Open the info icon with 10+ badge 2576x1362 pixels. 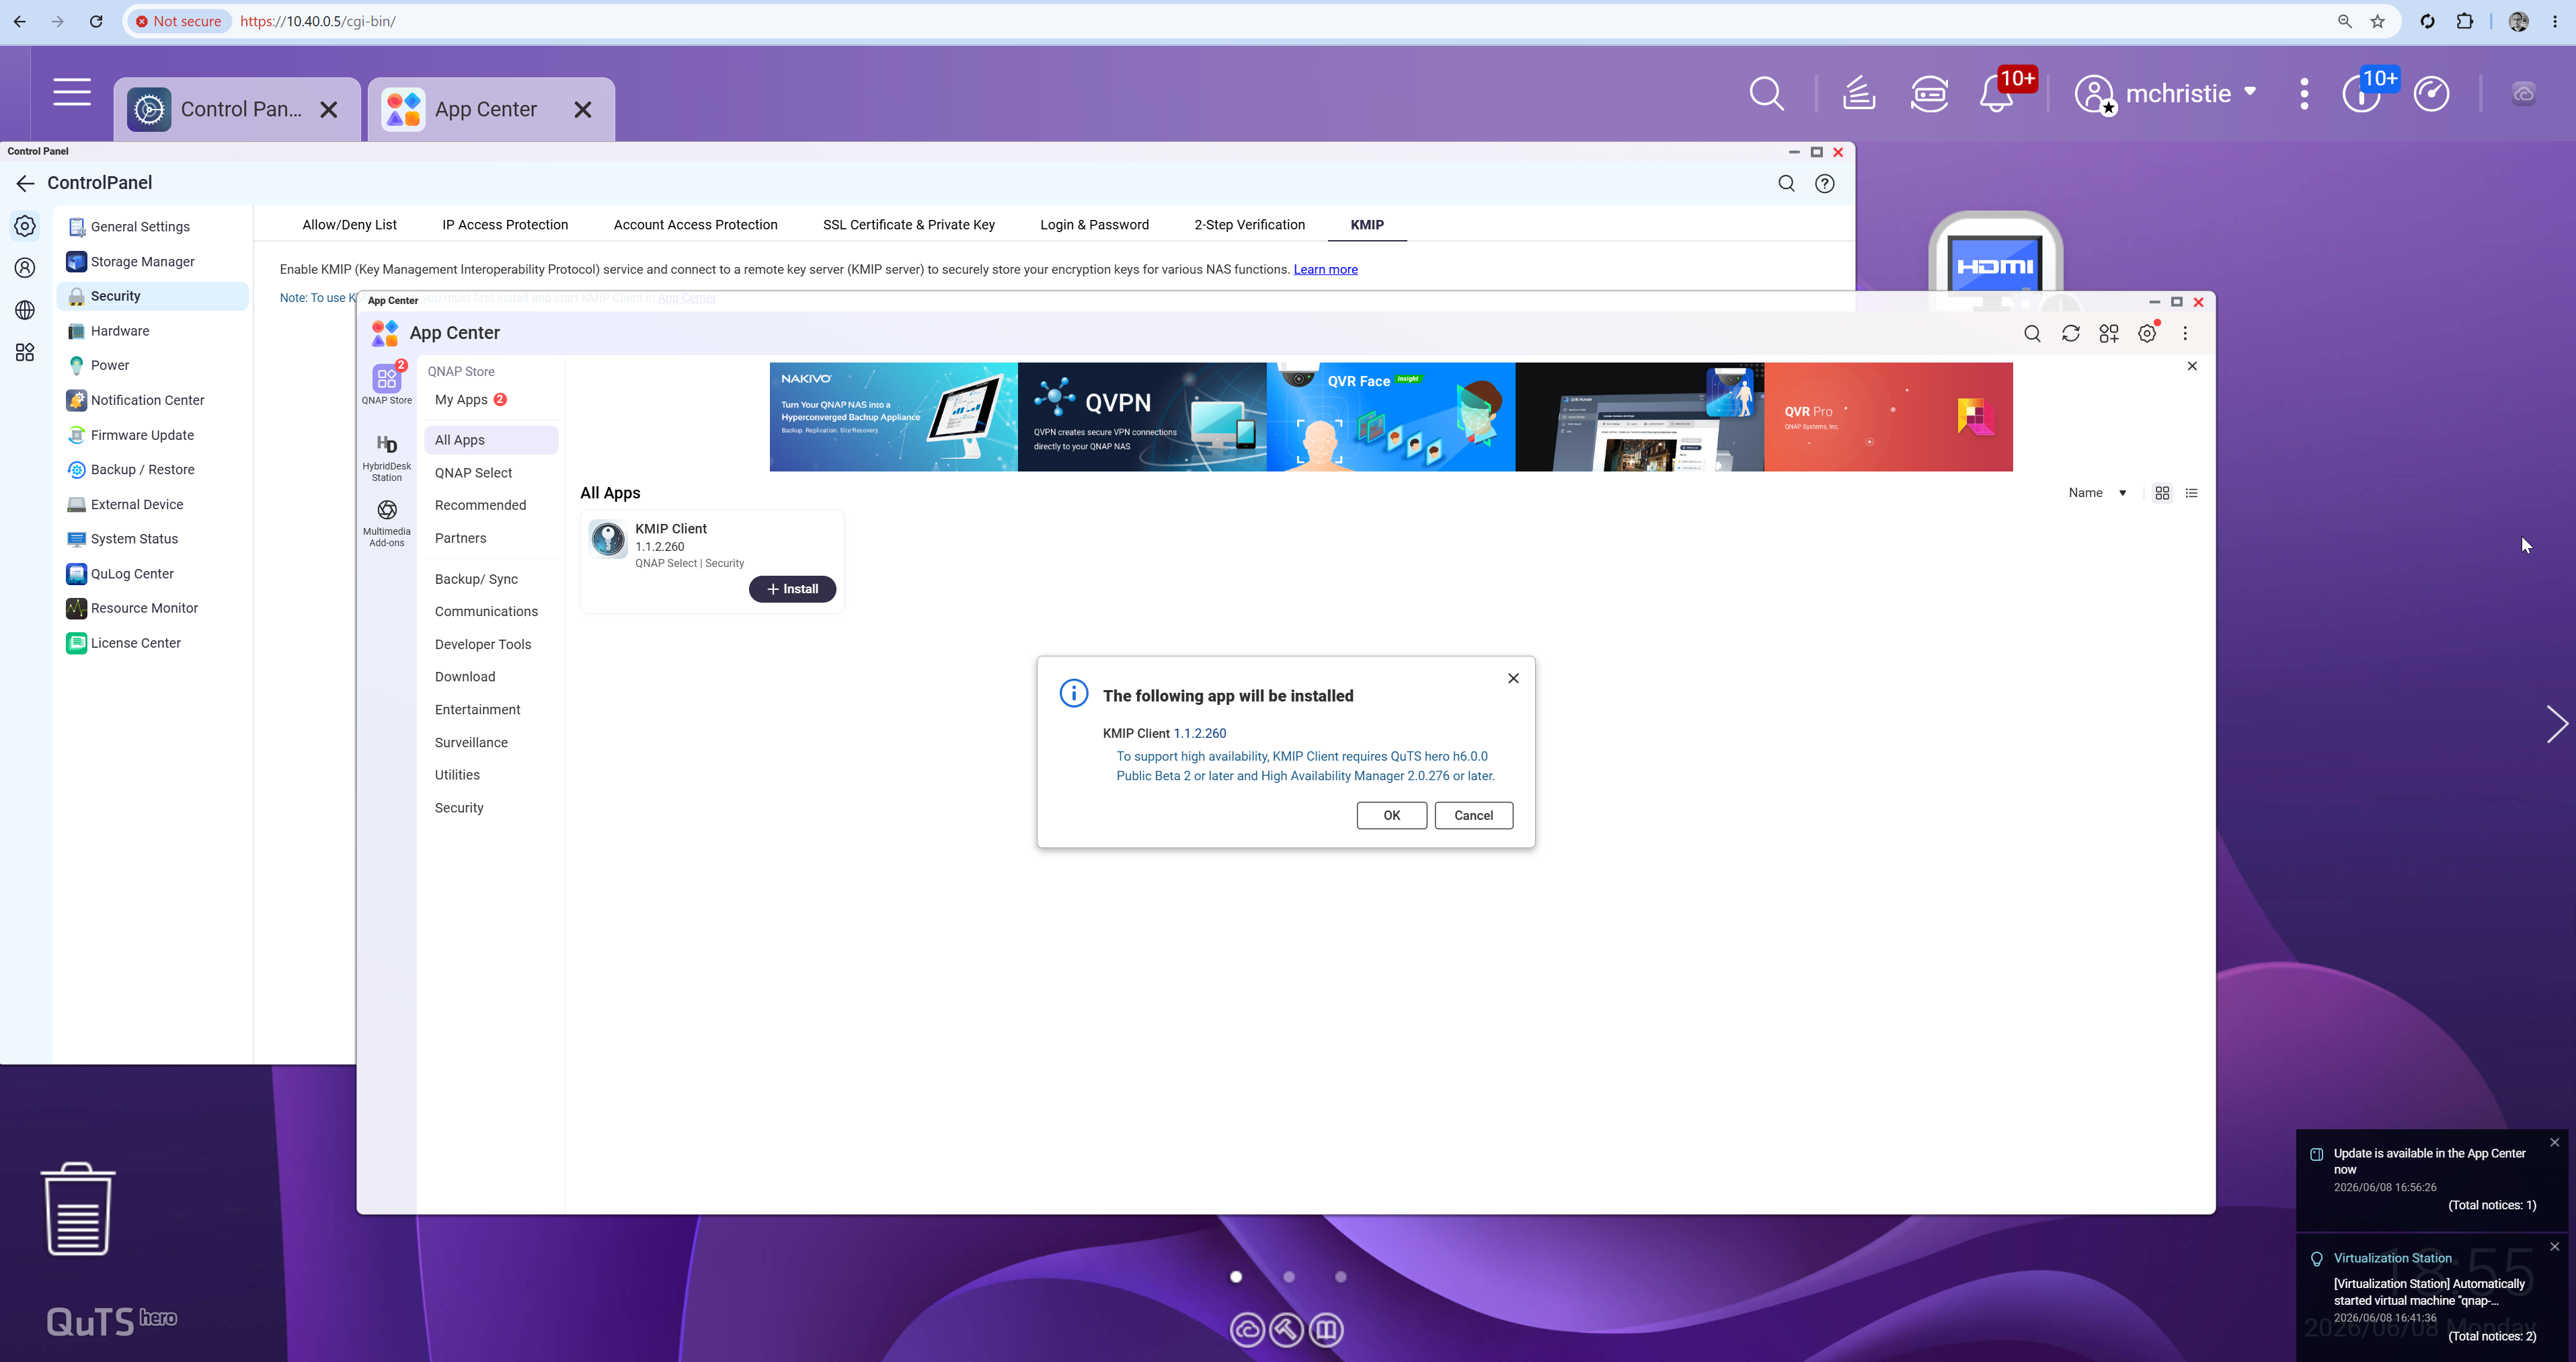(2362, 93)
